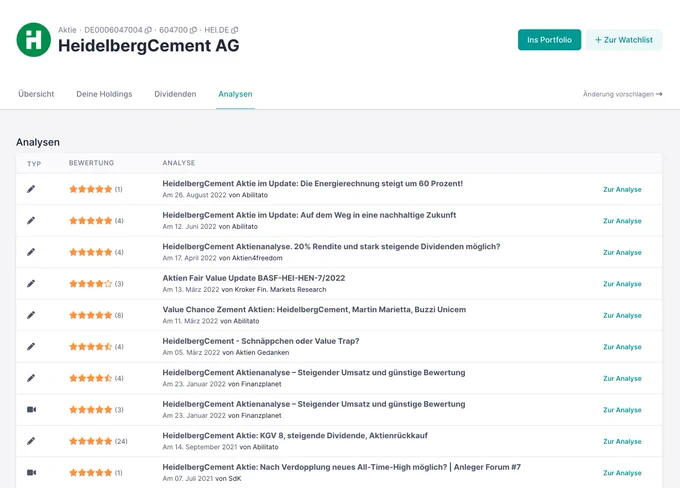Viewport: 680px width, 488px height.
Task: Open the Dividenden tab
Action: (x=175, y=94)
